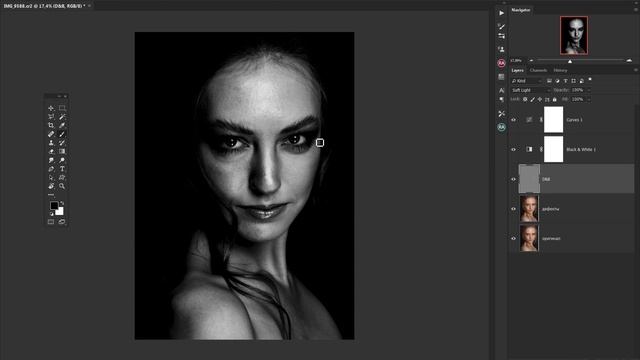Image resolution: width=640 pixels, height=360 pixels.
Task: Zoom in using Navigator large mountain button
Action: (x=629, y=60)
